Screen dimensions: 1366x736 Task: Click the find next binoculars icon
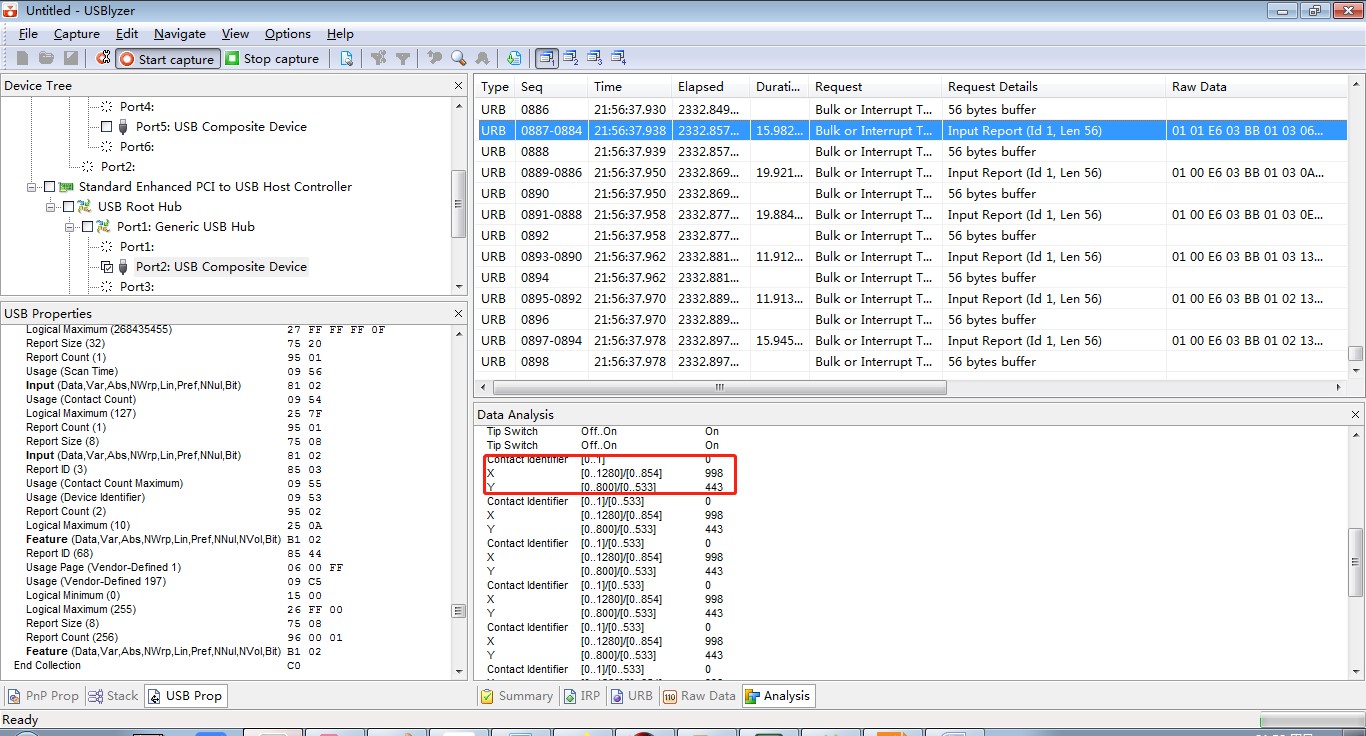pyautogui.click(x=482, y=58)
